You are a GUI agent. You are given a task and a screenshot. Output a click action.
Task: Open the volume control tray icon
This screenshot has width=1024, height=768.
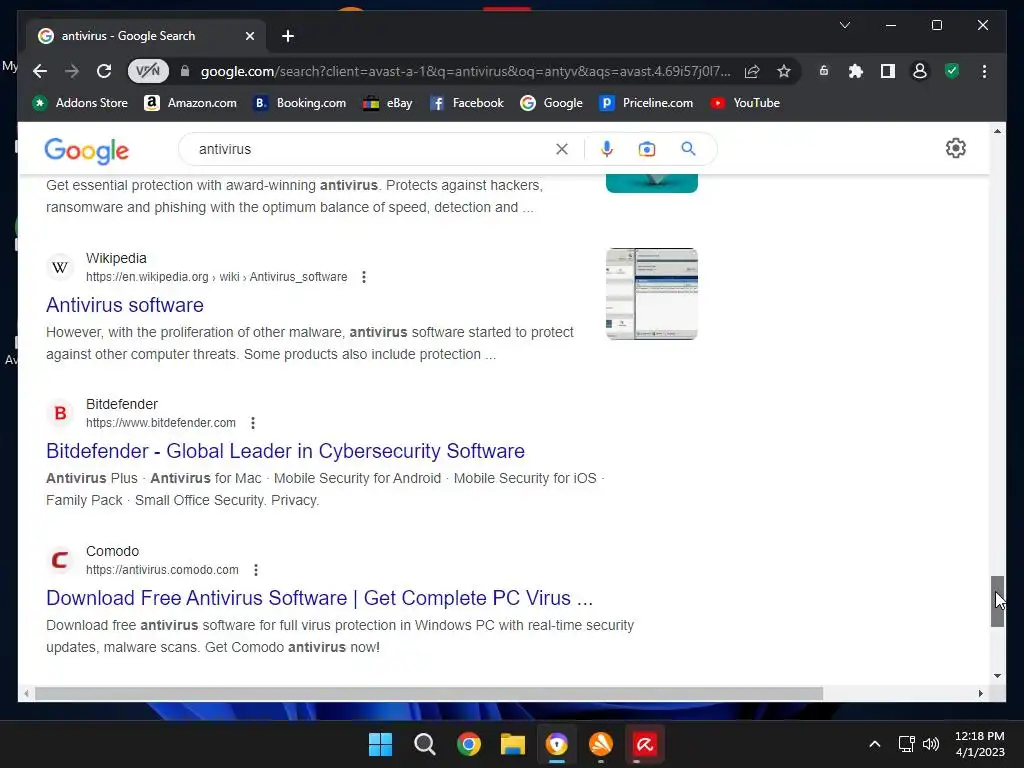pos(931,744)
